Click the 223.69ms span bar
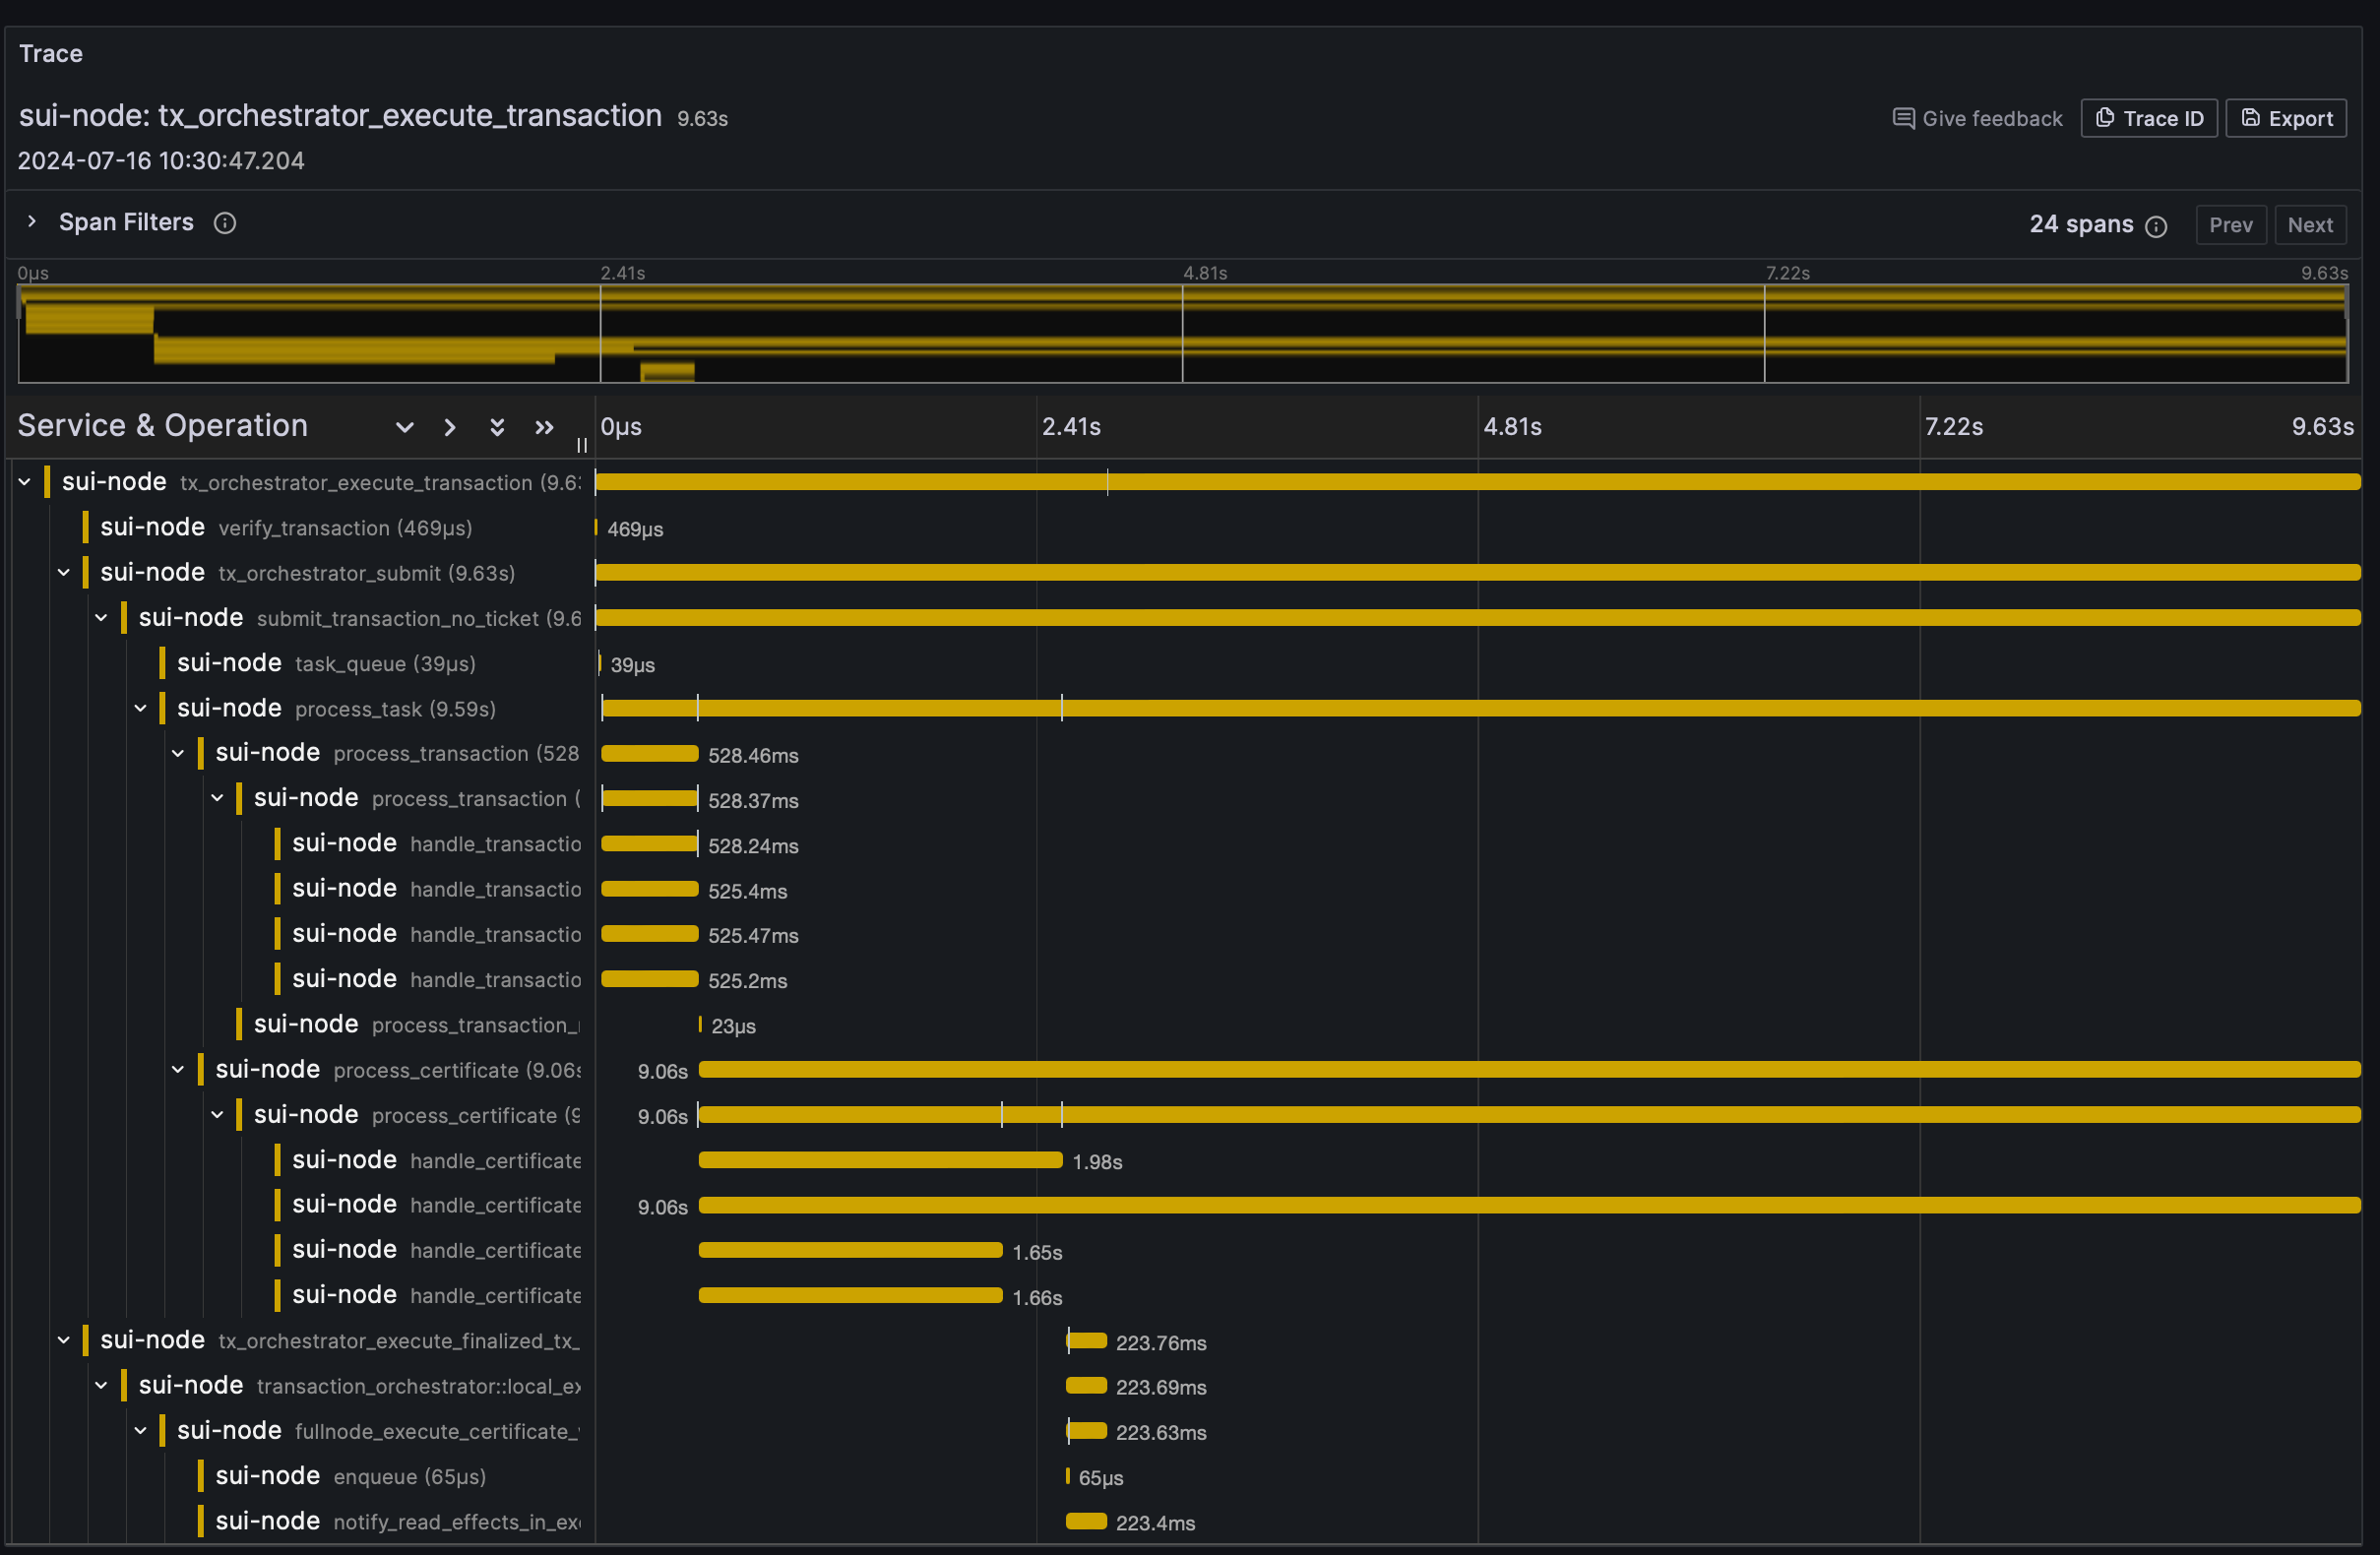2380x1555 pixels. click(x=1087, y=1386)
